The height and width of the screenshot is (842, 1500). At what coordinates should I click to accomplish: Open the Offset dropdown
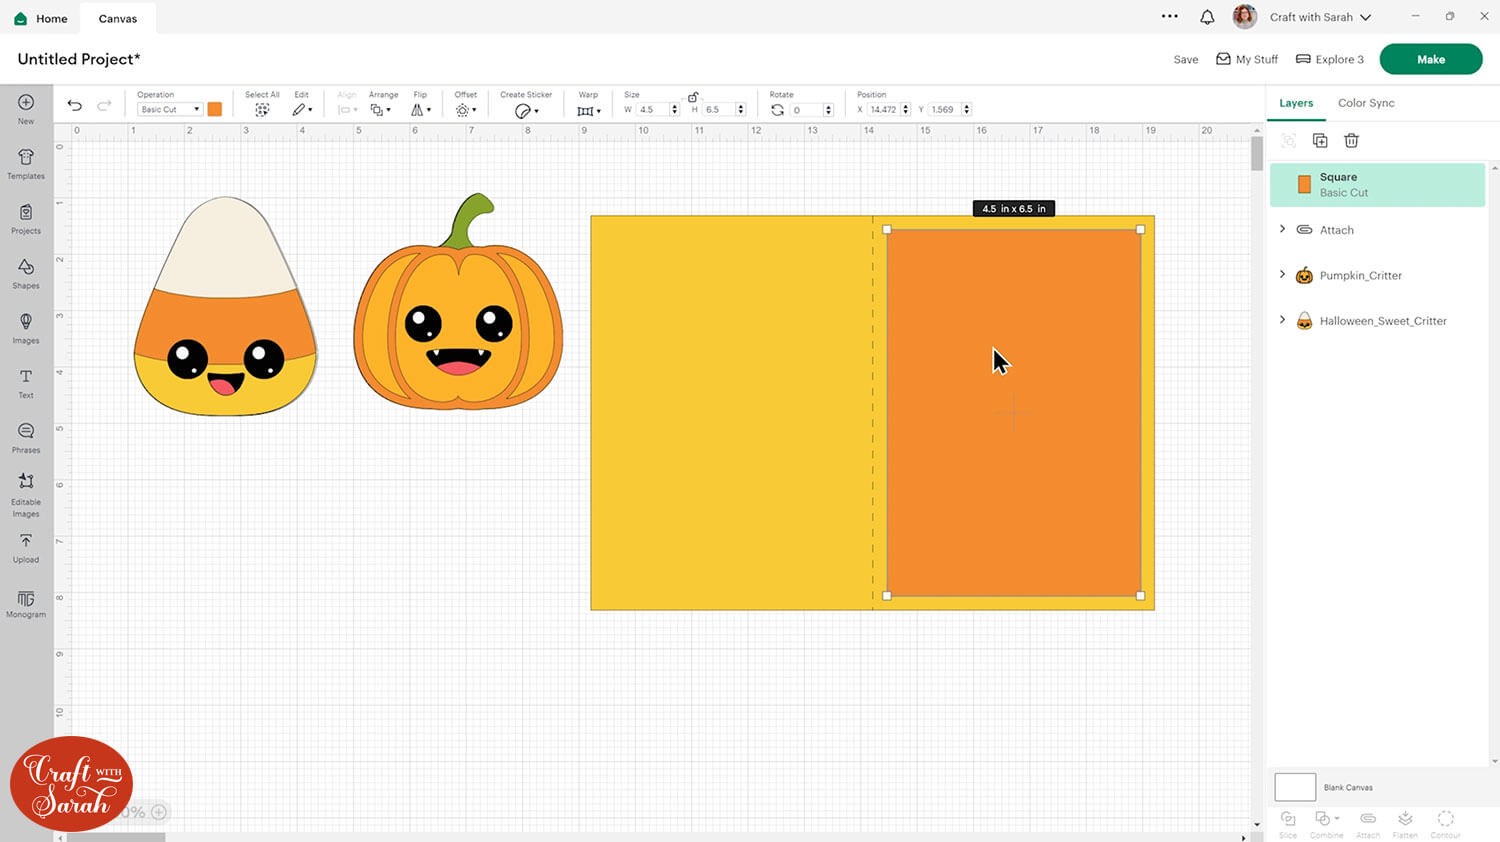tap(465, 110)
